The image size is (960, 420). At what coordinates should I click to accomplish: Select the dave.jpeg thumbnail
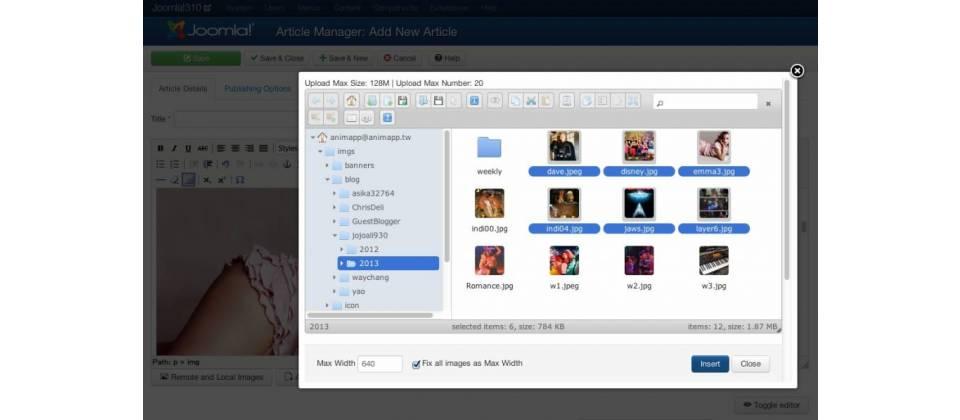click(564, 147)
